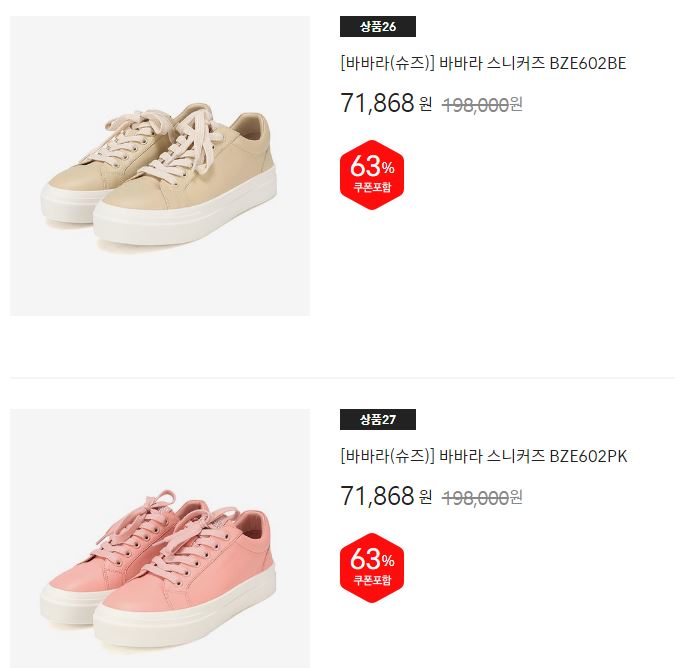Screen dimensions: 675x668
Task: Click the BZE602PK model code text
Action: click(588, 456)
